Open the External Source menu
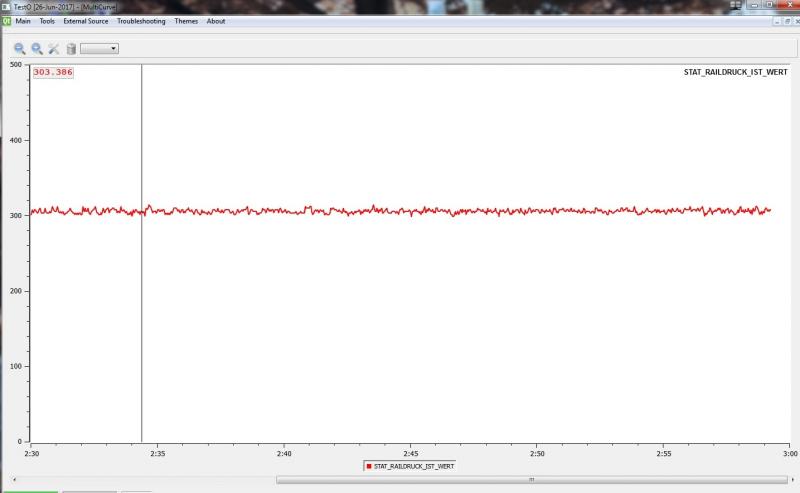Viewport: 800px width, 493px height. (85, 21)
